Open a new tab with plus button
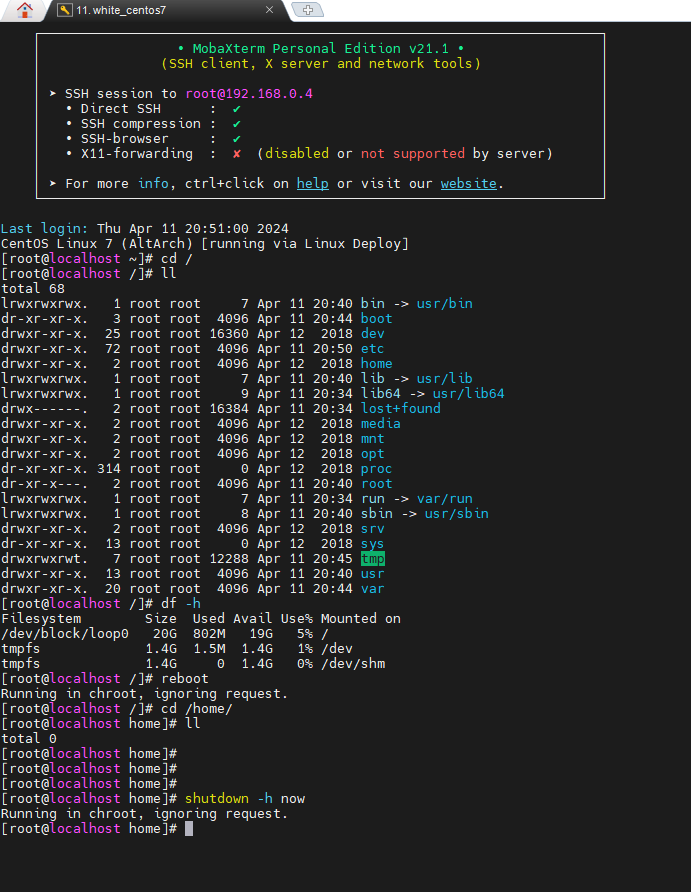 point(308,10)
